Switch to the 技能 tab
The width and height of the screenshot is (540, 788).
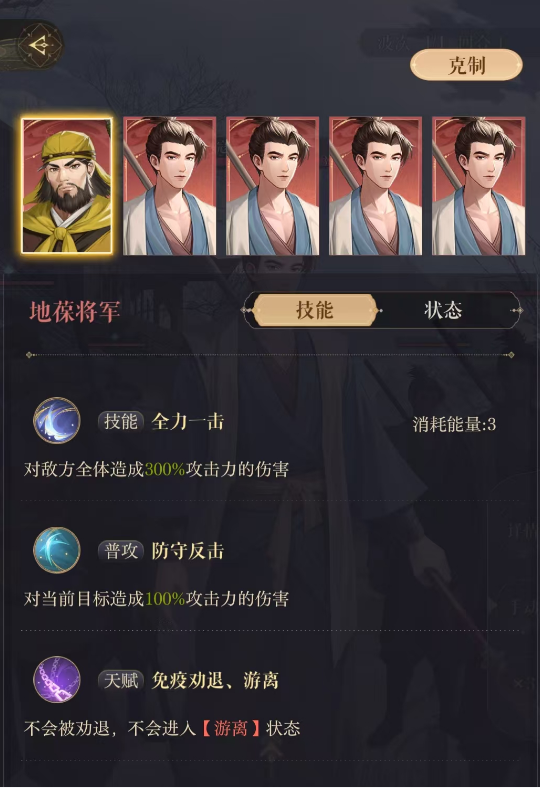(314, 310)
